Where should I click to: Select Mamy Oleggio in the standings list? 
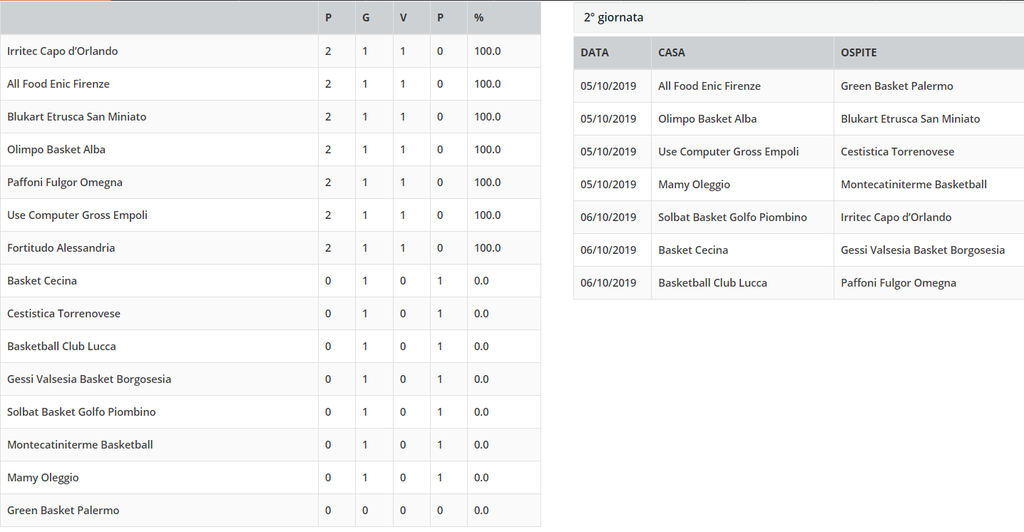(42, 478)
